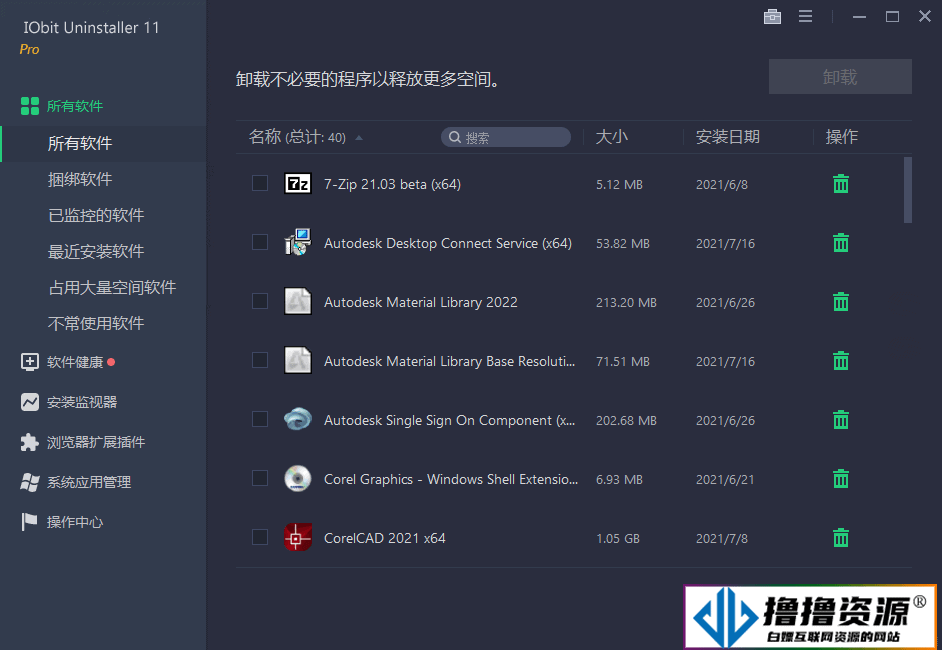Click the 系统应用管理 Windows flag icon
Screen dimensions: 942x650
[x=29, y=482]
